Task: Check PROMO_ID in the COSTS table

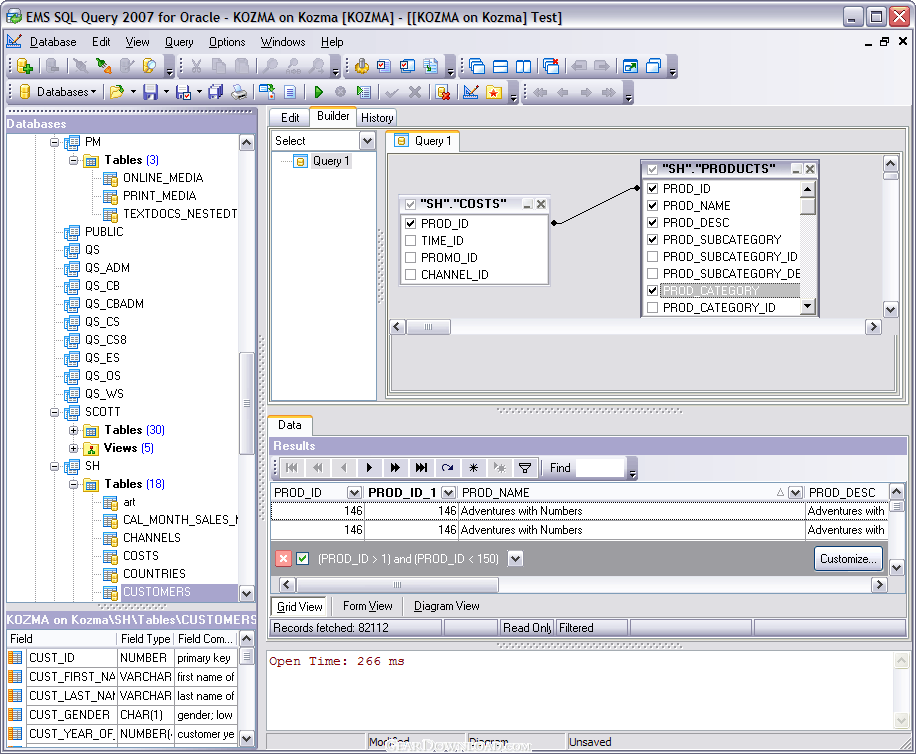Action: pos(411,258)
